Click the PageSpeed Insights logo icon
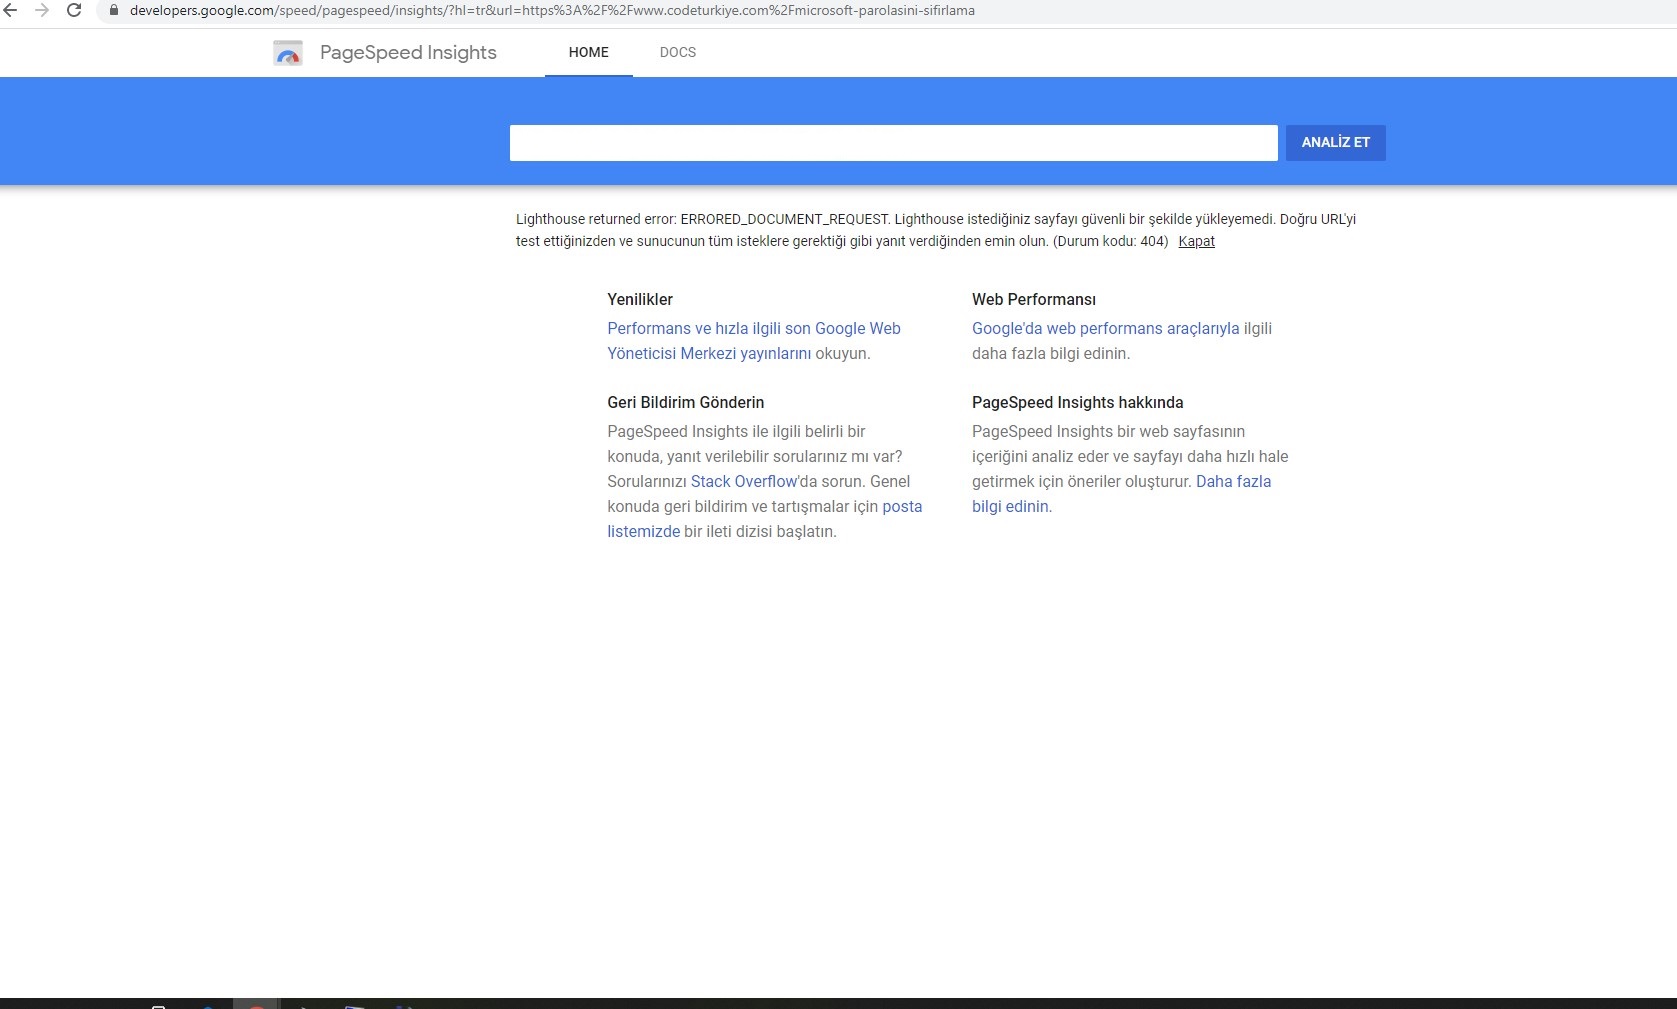1677x1009 pixels. 288,53
